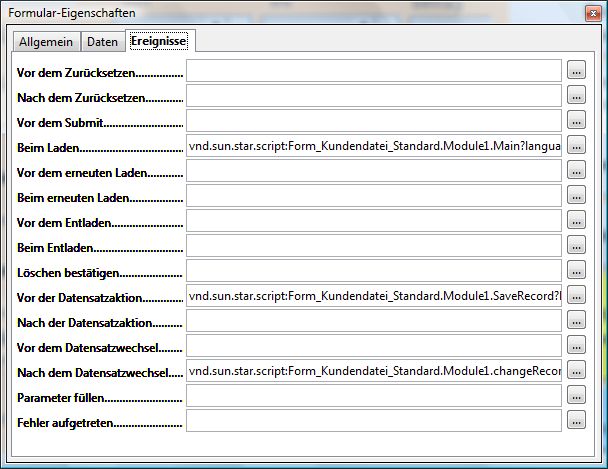This screenshot has width=608, height=469.
Task: Click the empty Vor dem Submit field
Action: [373, 120]
